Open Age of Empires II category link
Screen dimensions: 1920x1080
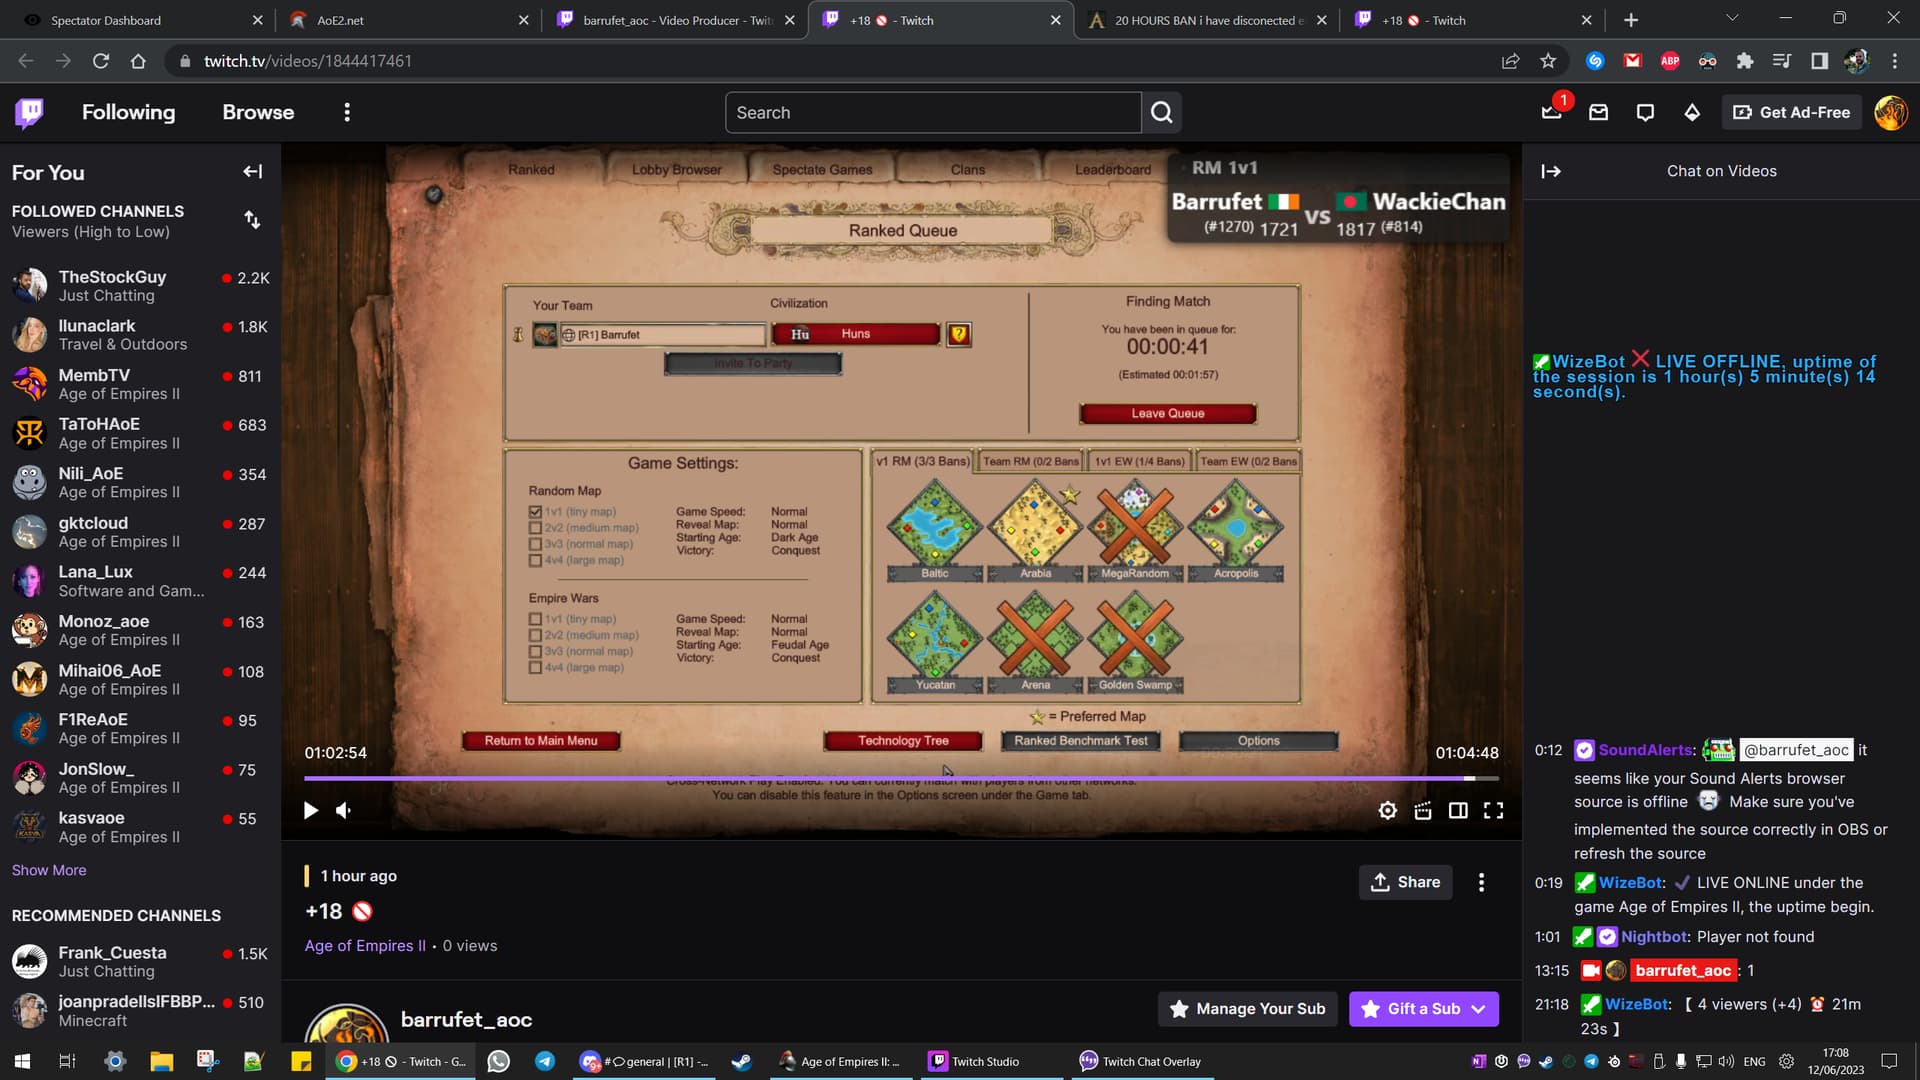365,946
